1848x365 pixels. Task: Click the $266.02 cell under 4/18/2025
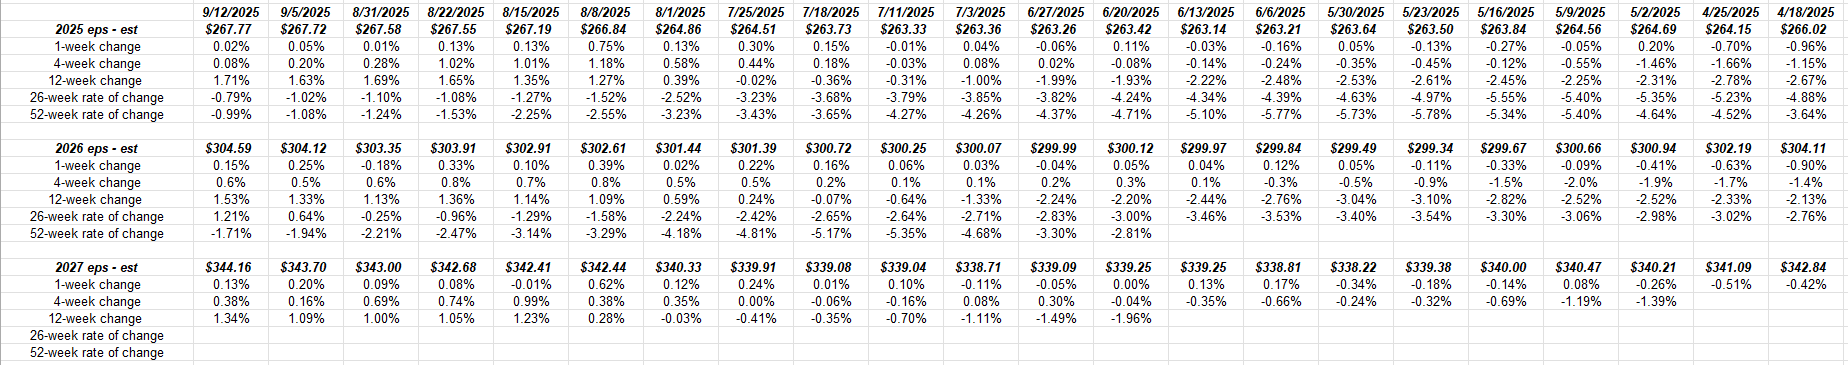coord(1806,29)
